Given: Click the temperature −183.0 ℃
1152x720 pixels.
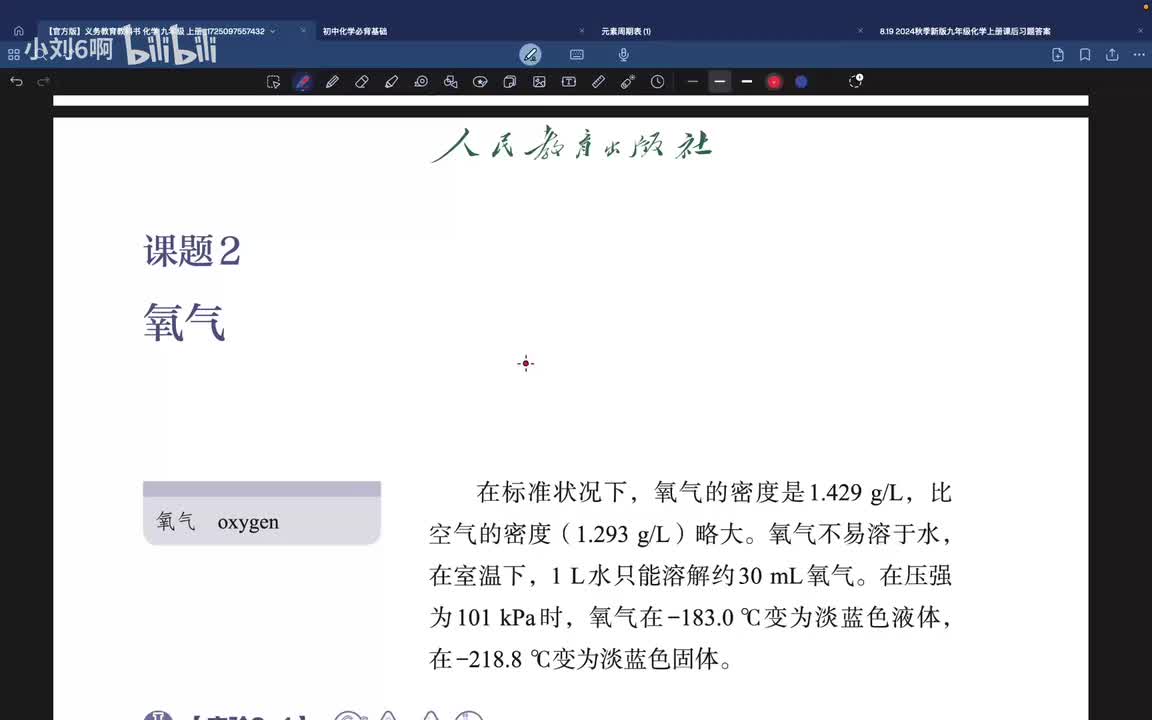Looking at the screenshot, I should tap(714, 617).
